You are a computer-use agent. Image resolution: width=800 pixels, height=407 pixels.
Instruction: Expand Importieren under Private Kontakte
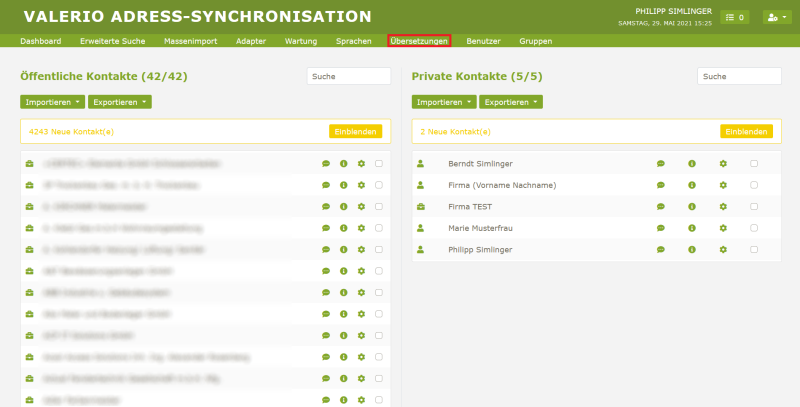click(444, 102)
